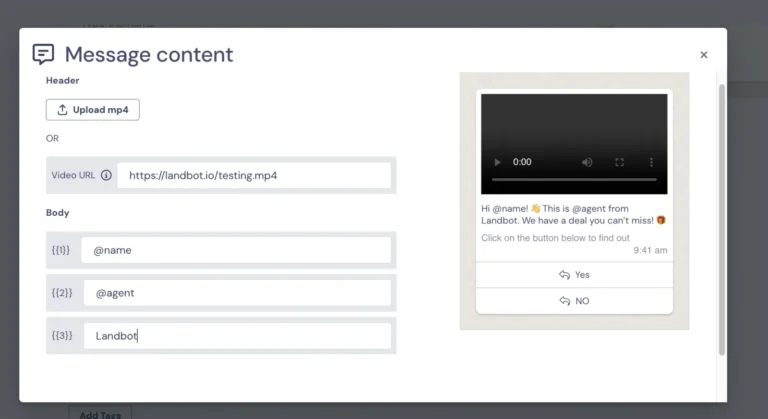The image size is (768, 419).
Task: Open the video player more options menu
Action: tap(651, 162)
